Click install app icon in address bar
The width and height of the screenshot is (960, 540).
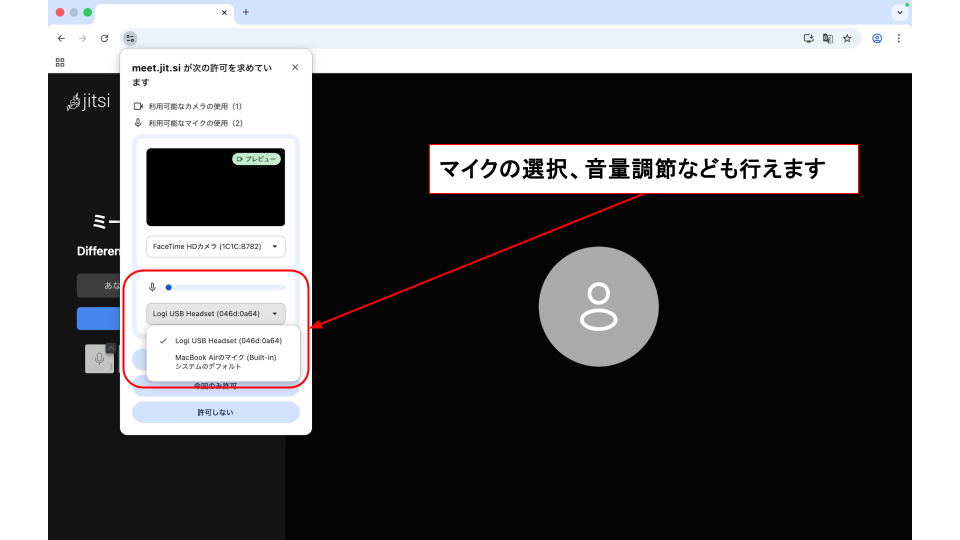click(x=809, y=38)
